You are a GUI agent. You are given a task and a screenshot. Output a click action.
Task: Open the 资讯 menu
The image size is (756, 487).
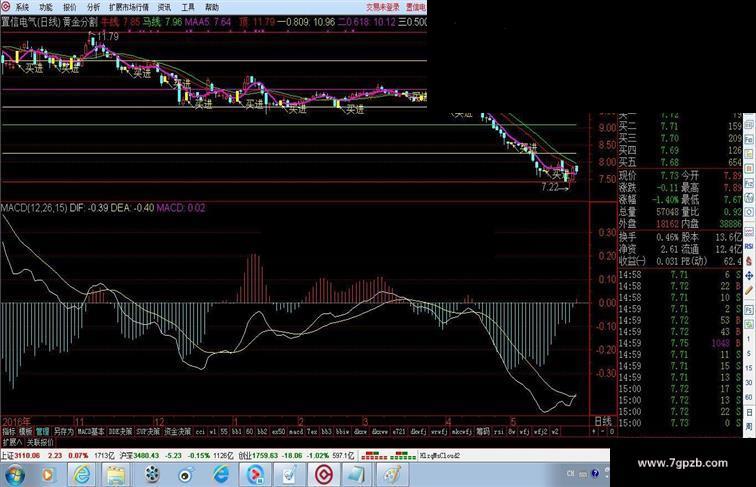(x=164, y=7)
